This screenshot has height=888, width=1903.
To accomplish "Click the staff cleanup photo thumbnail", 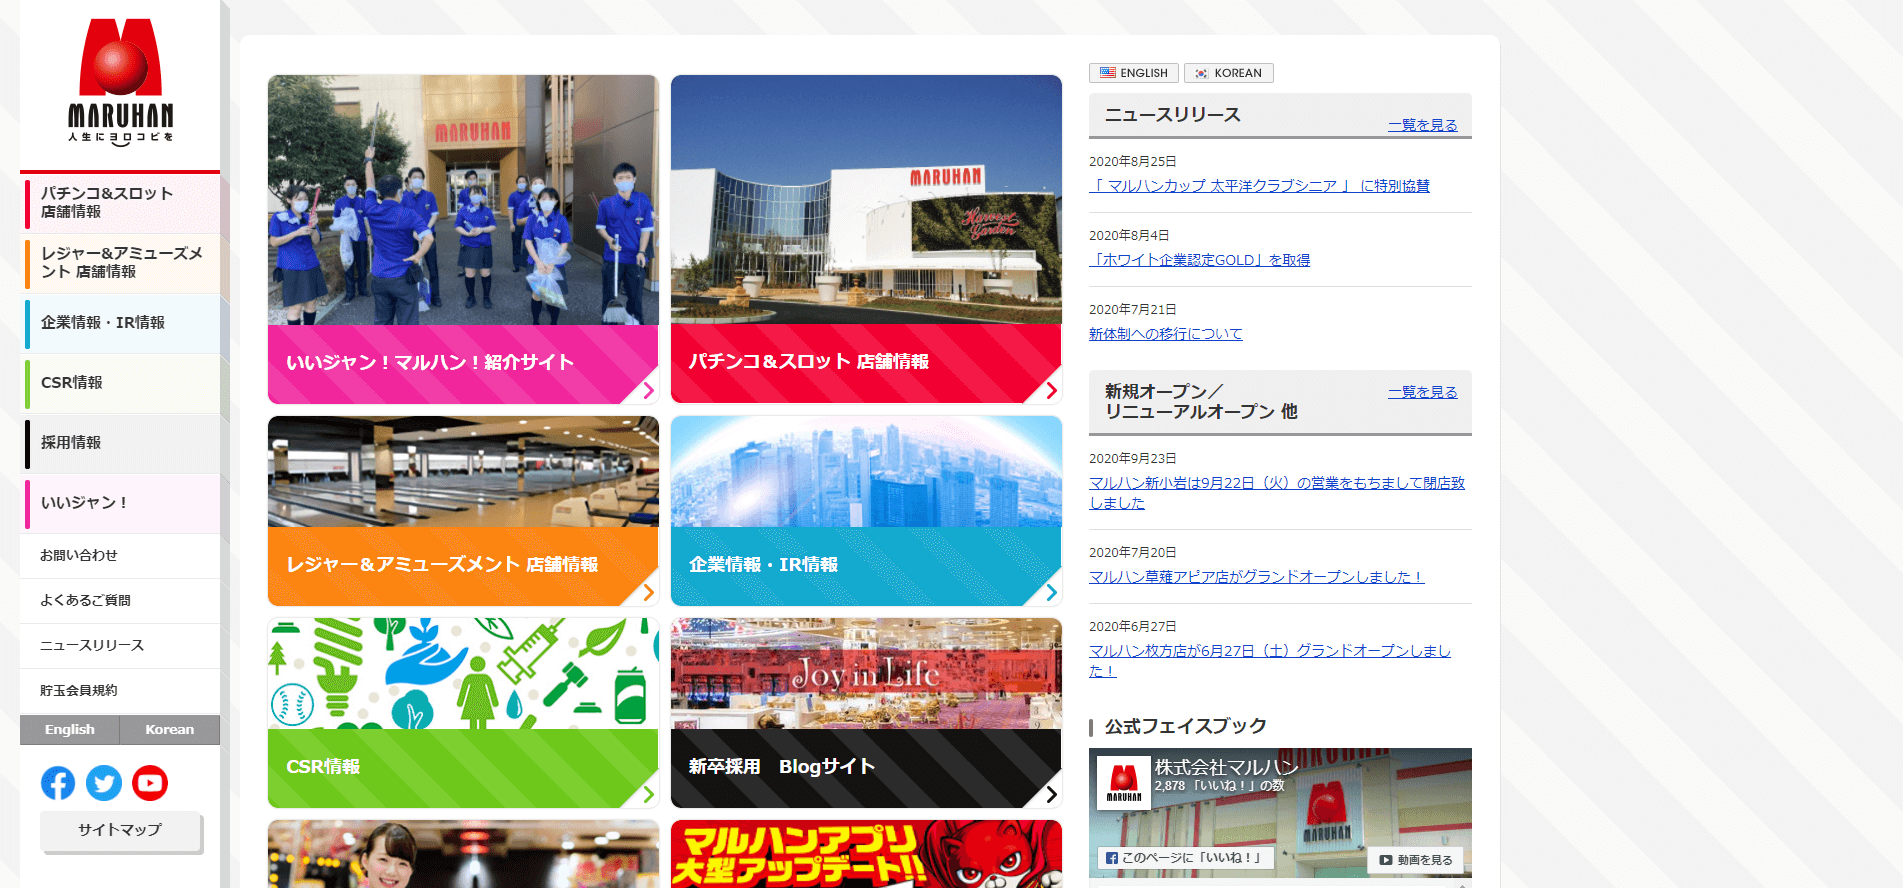I will [x=463, y=200].
